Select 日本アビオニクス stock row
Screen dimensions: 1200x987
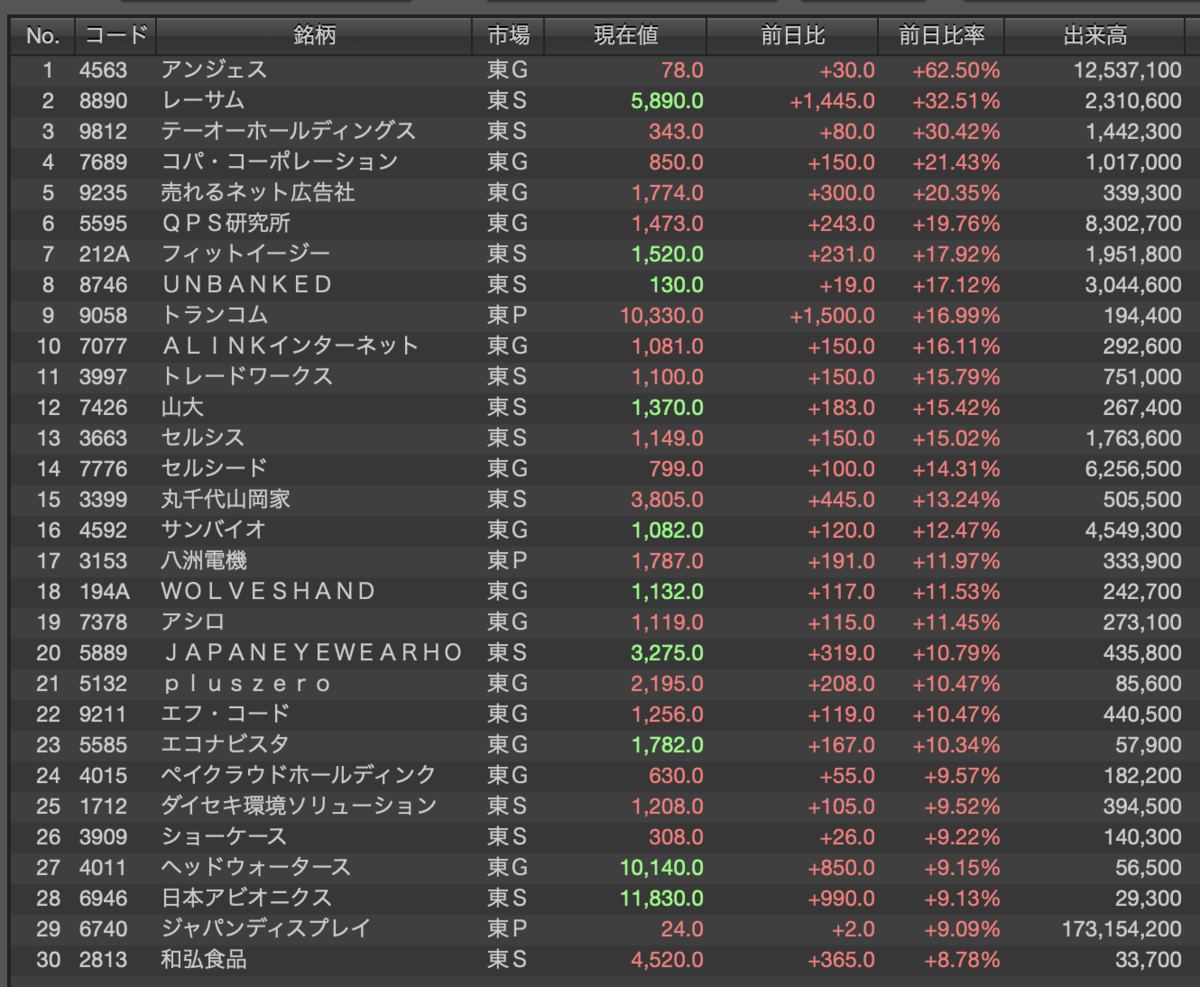600,898
